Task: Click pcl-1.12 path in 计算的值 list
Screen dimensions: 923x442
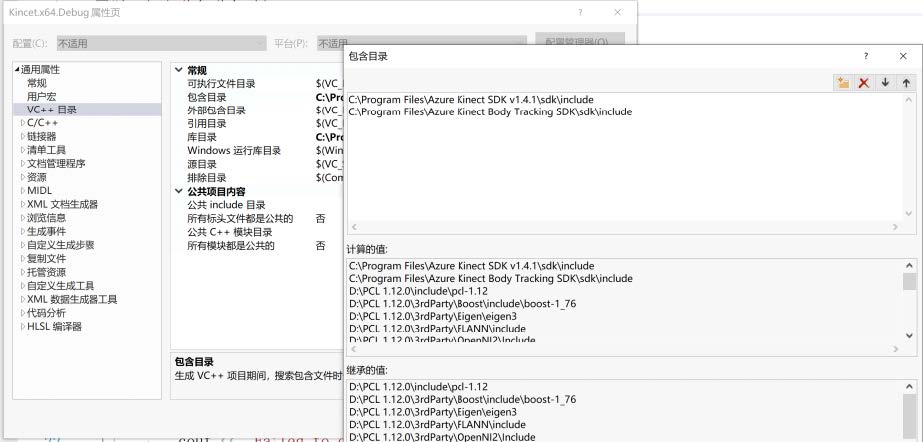Action: click(x=419, y=291)
